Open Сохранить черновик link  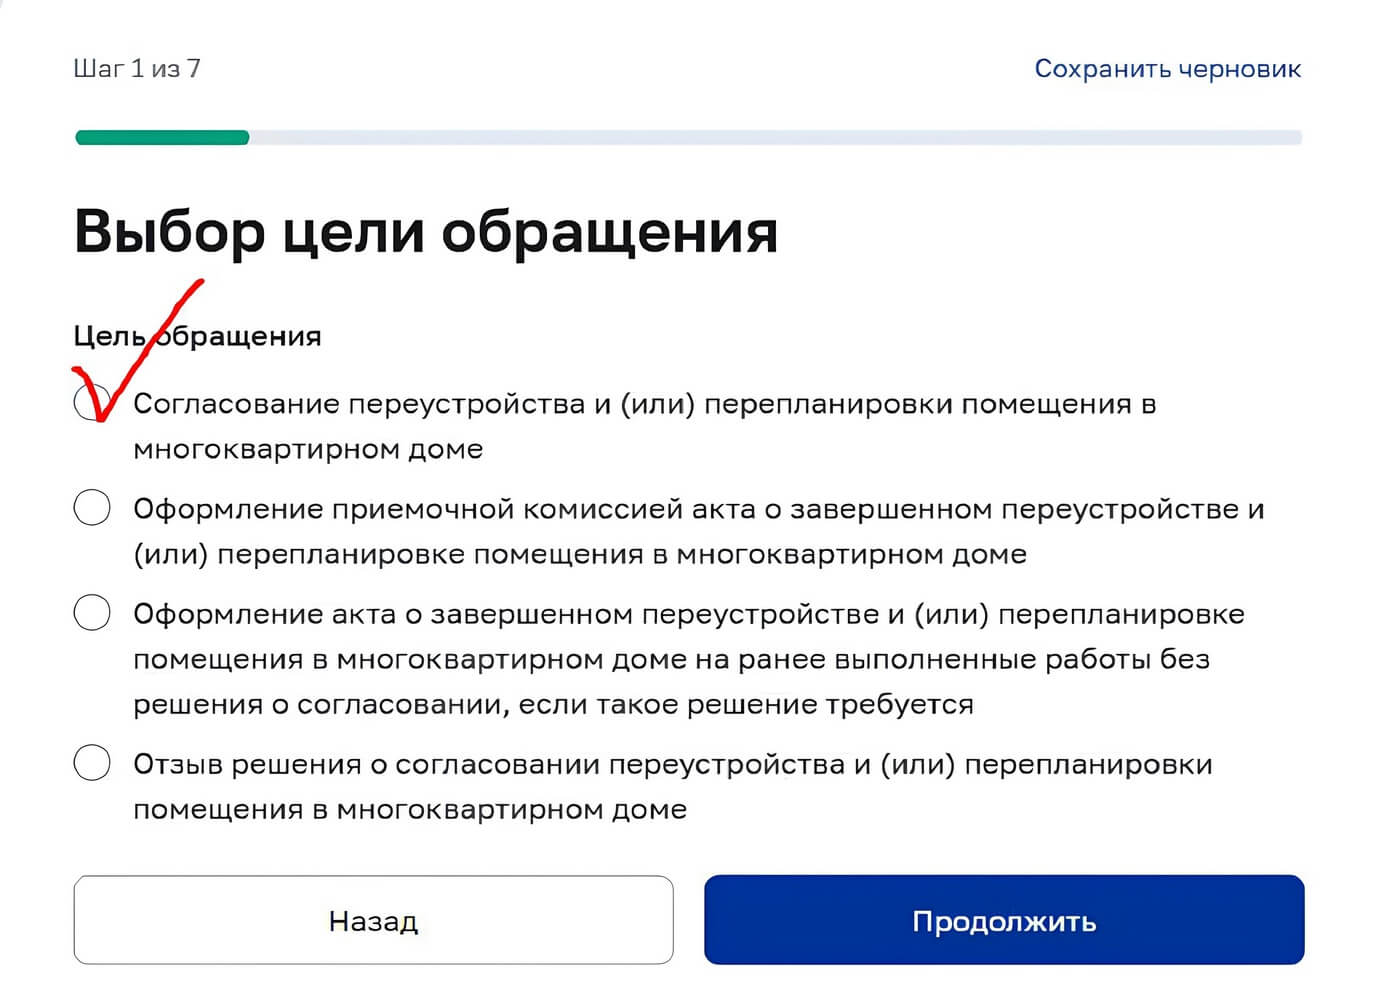[x=1167, y=68]
